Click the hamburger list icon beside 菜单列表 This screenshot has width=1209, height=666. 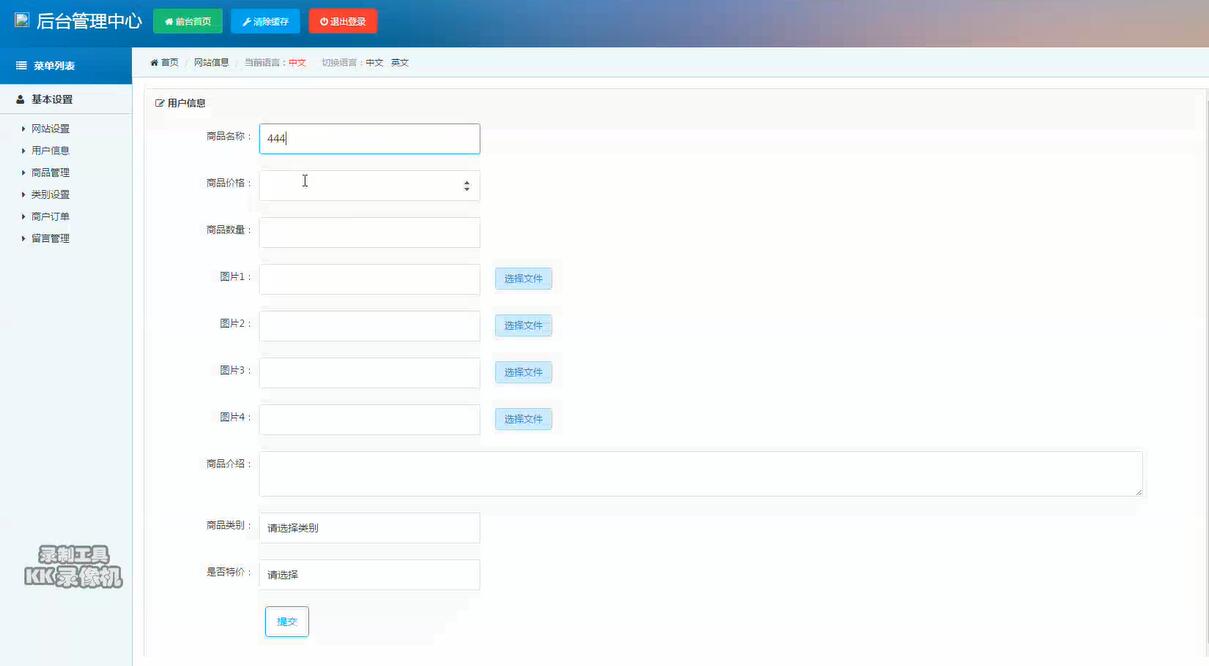tap(21, 66)
